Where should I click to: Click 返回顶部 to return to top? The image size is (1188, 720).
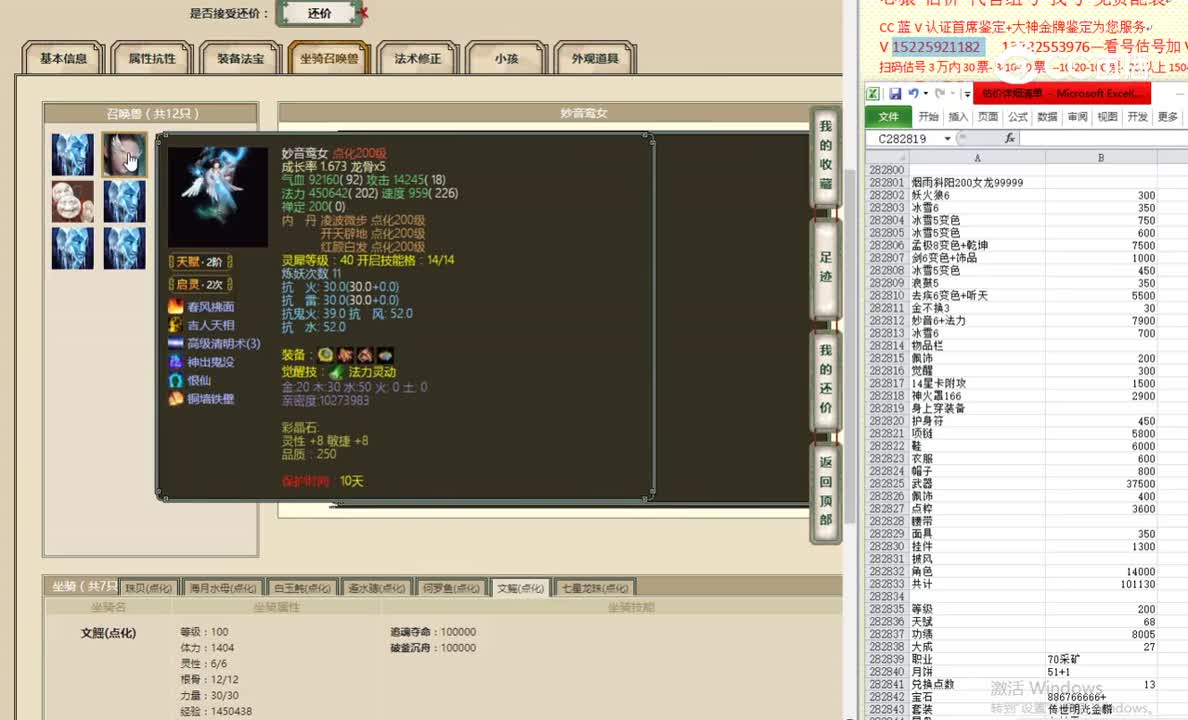point(826,491)
